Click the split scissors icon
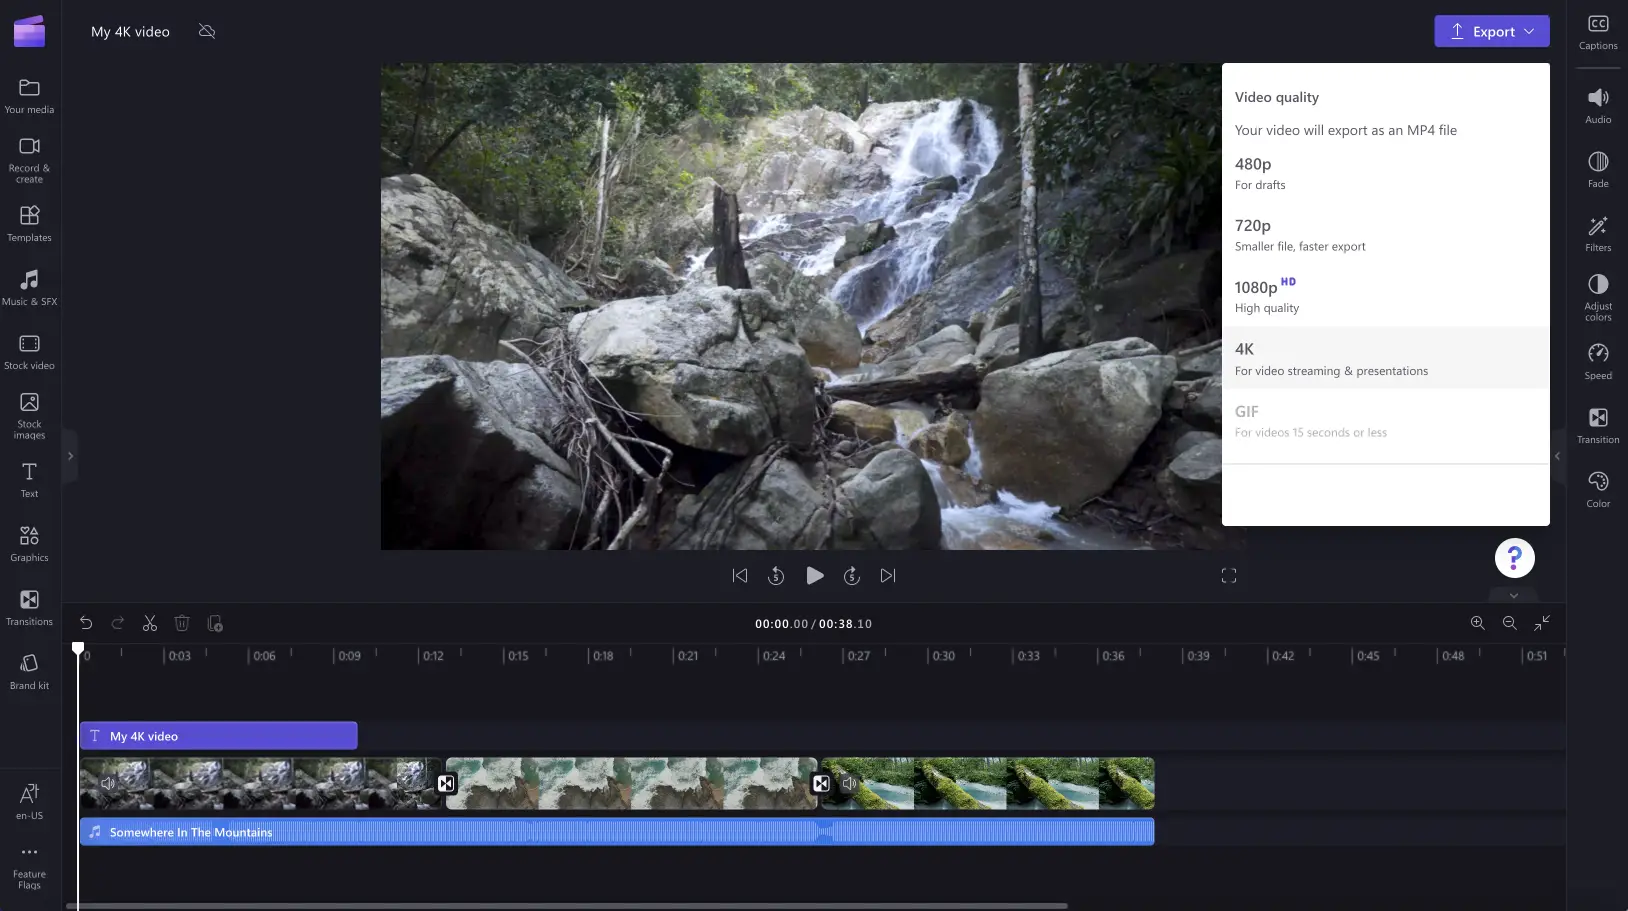This screenshot has height=911, width=1628. [150, 623]
